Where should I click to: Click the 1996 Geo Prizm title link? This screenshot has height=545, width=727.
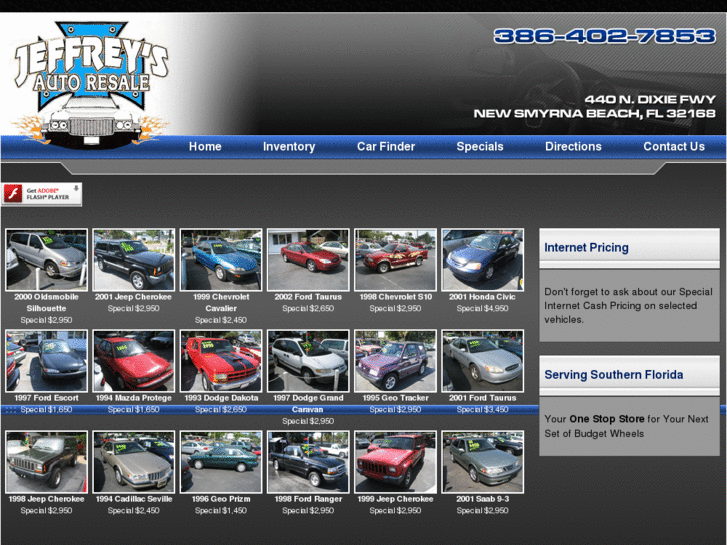click(221, 499)
